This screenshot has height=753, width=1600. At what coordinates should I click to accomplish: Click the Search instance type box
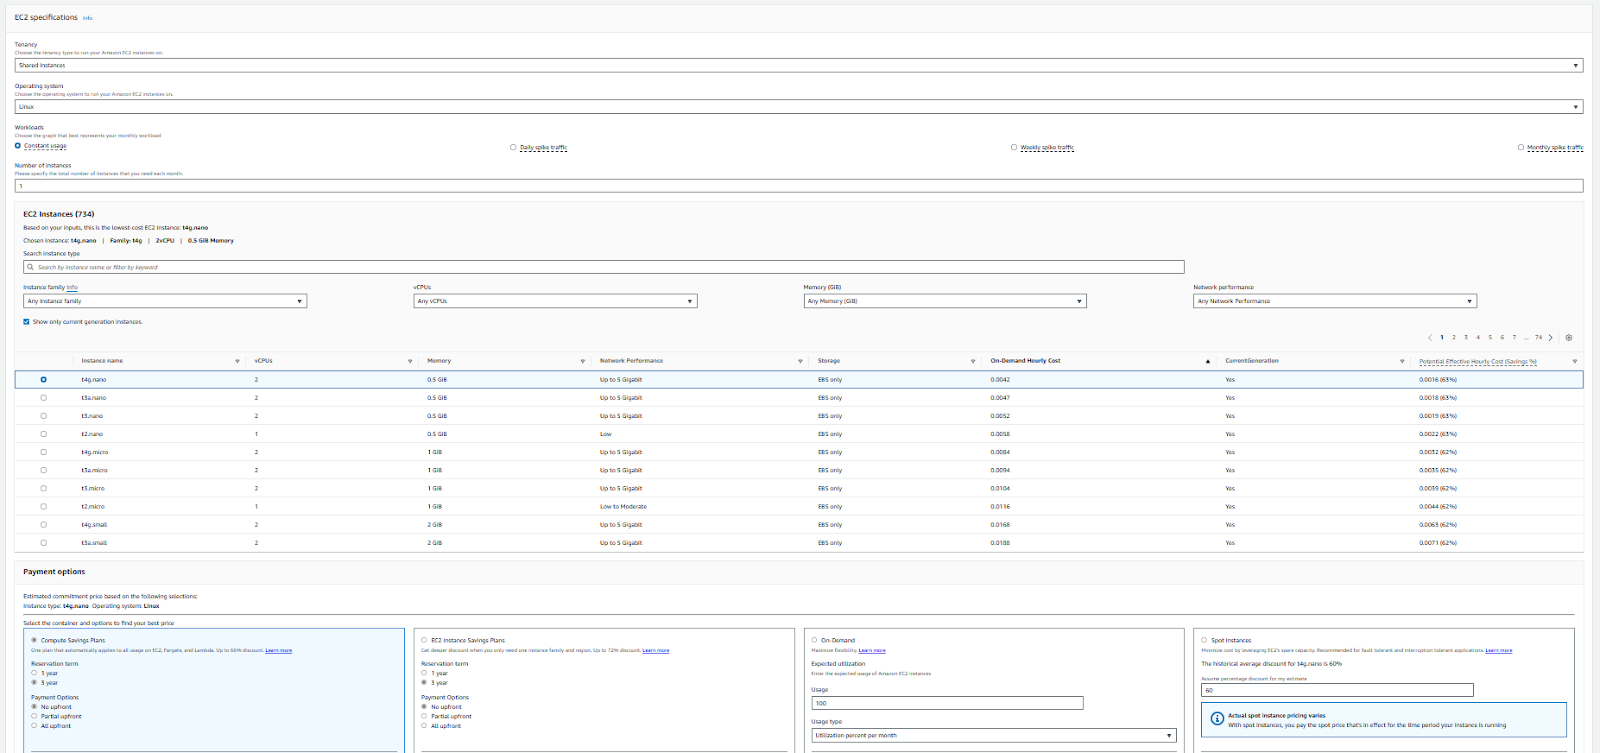[603, 267]
